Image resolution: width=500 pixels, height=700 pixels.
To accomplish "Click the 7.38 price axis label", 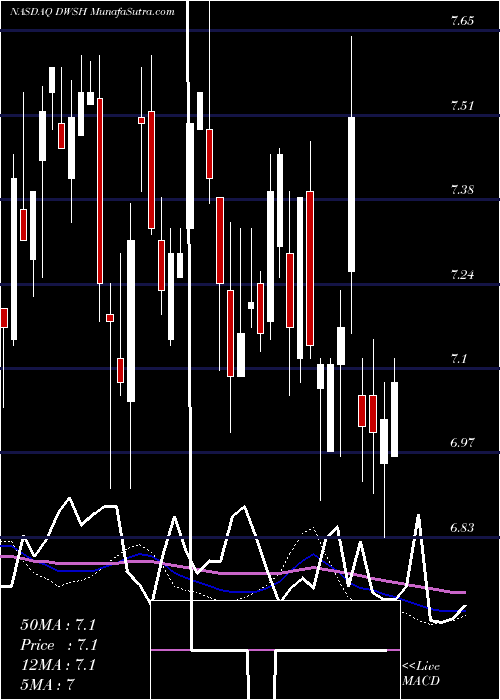I will tap(462, 190).
